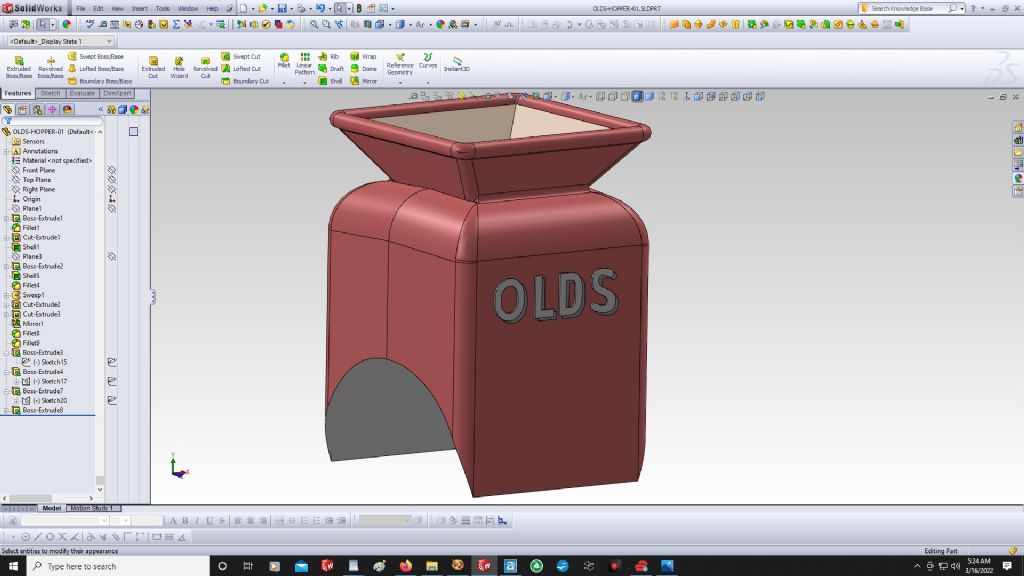This screenshot has height=576, width=1024.
Task: Click the Windows taskbar search box
Action: pos(118,566)
